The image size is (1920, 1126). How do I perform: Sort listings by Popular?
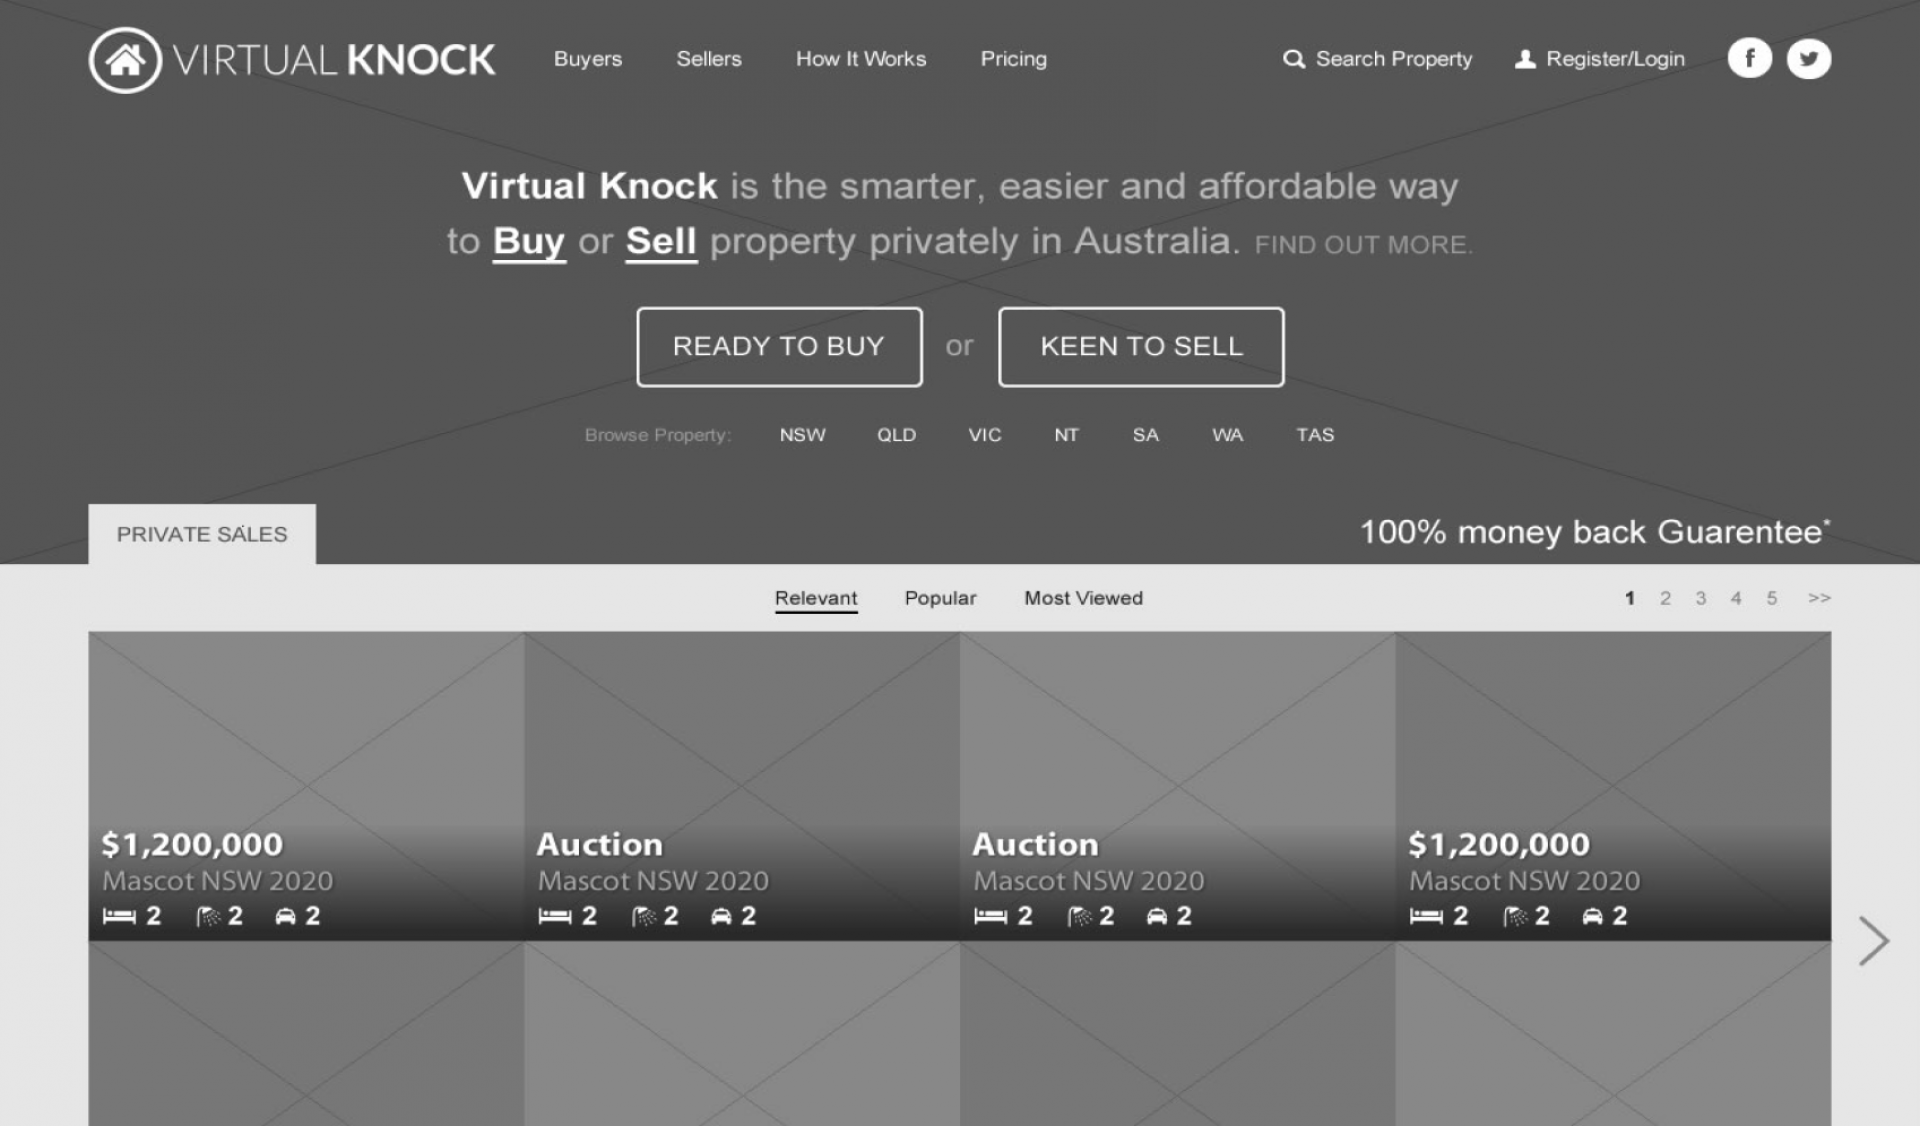(940, 598)
